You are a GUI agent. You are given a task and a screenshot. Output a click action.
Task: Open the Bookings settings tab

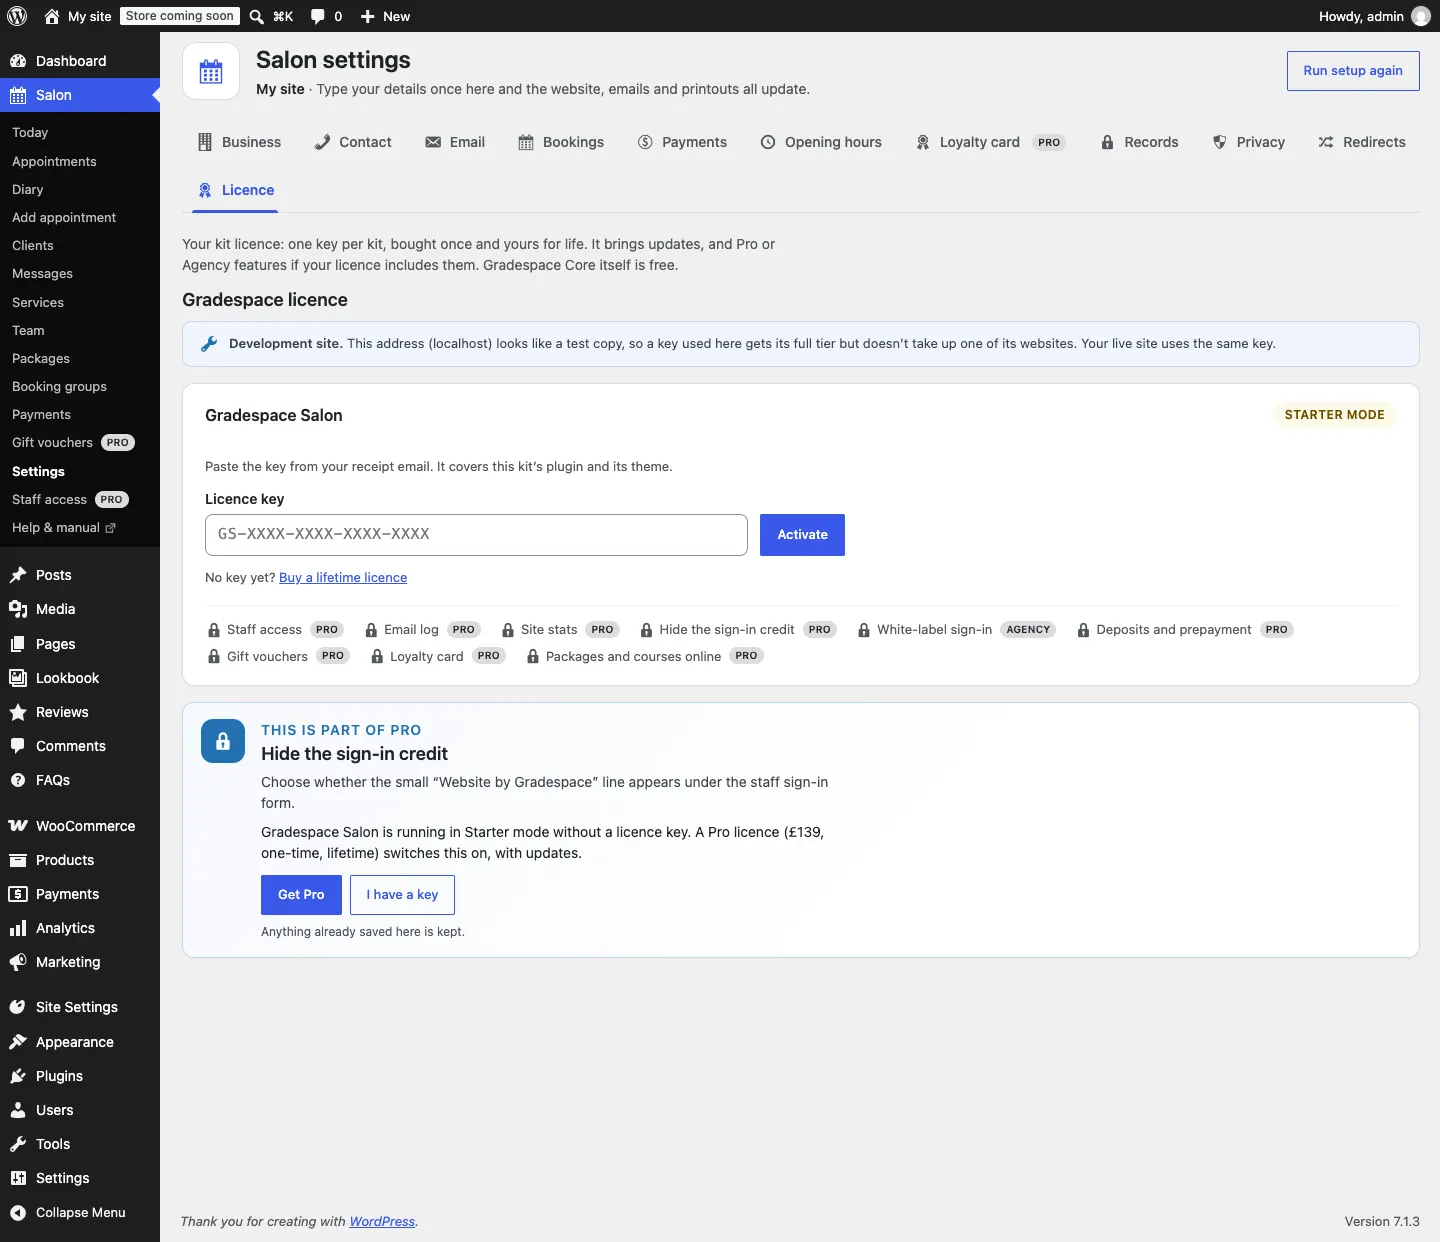coord(561,142)
